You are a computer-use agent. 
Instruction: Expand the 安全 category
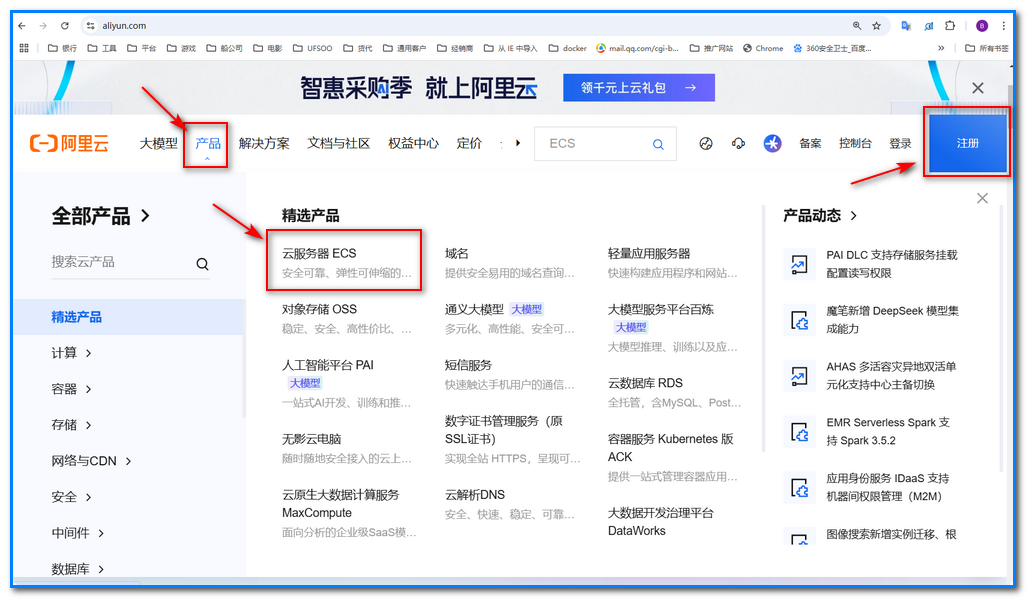[x=71, y=497]
